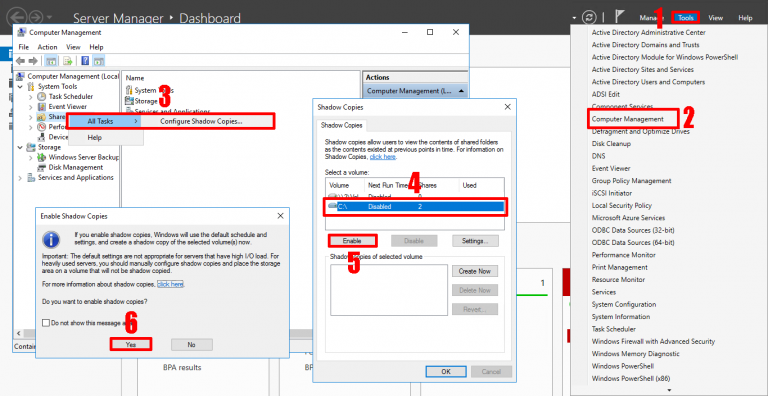The height and width of the screenshot is (396, 768).
Task: Click the Server Manager refresh icon
Action: coord(589,18)
